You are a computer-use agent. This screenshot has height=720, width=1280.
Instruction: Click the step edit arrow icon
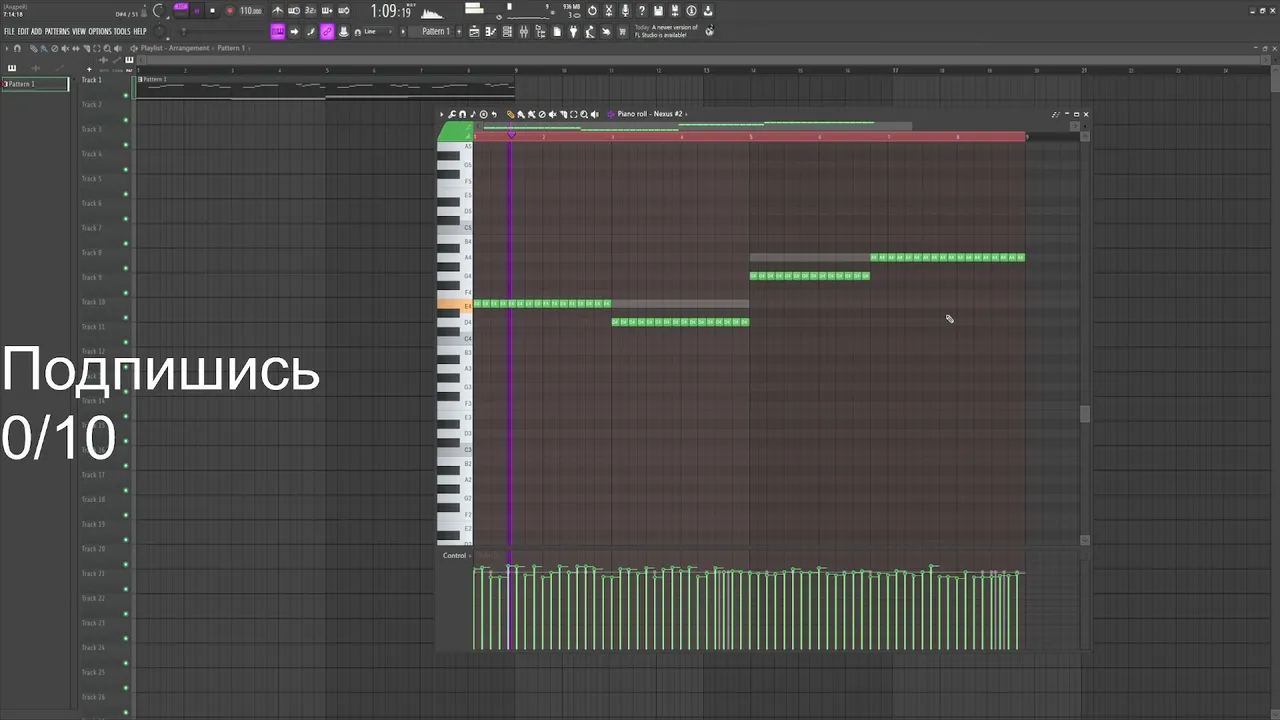[294, 31]
